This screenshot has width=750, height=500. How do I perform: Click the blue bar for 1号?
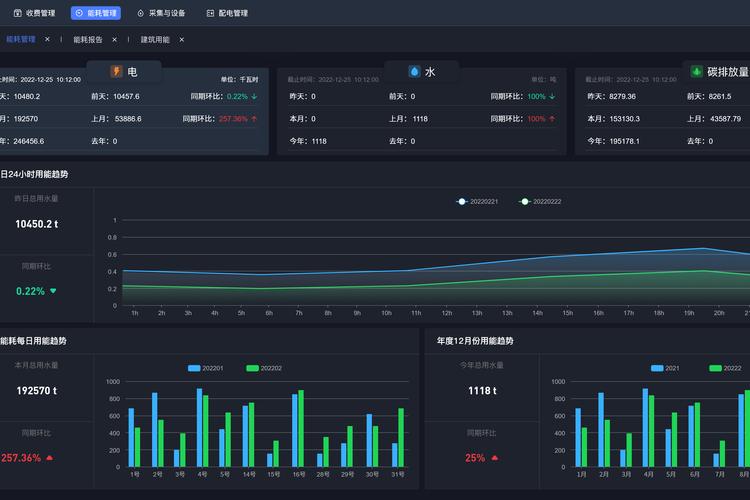[131, 437]
